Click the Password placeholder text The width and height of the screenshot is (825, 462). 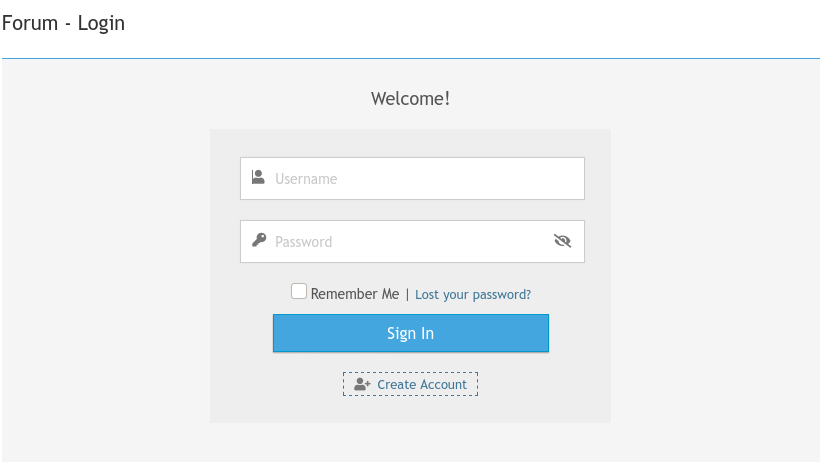click(x=303, y=241)
